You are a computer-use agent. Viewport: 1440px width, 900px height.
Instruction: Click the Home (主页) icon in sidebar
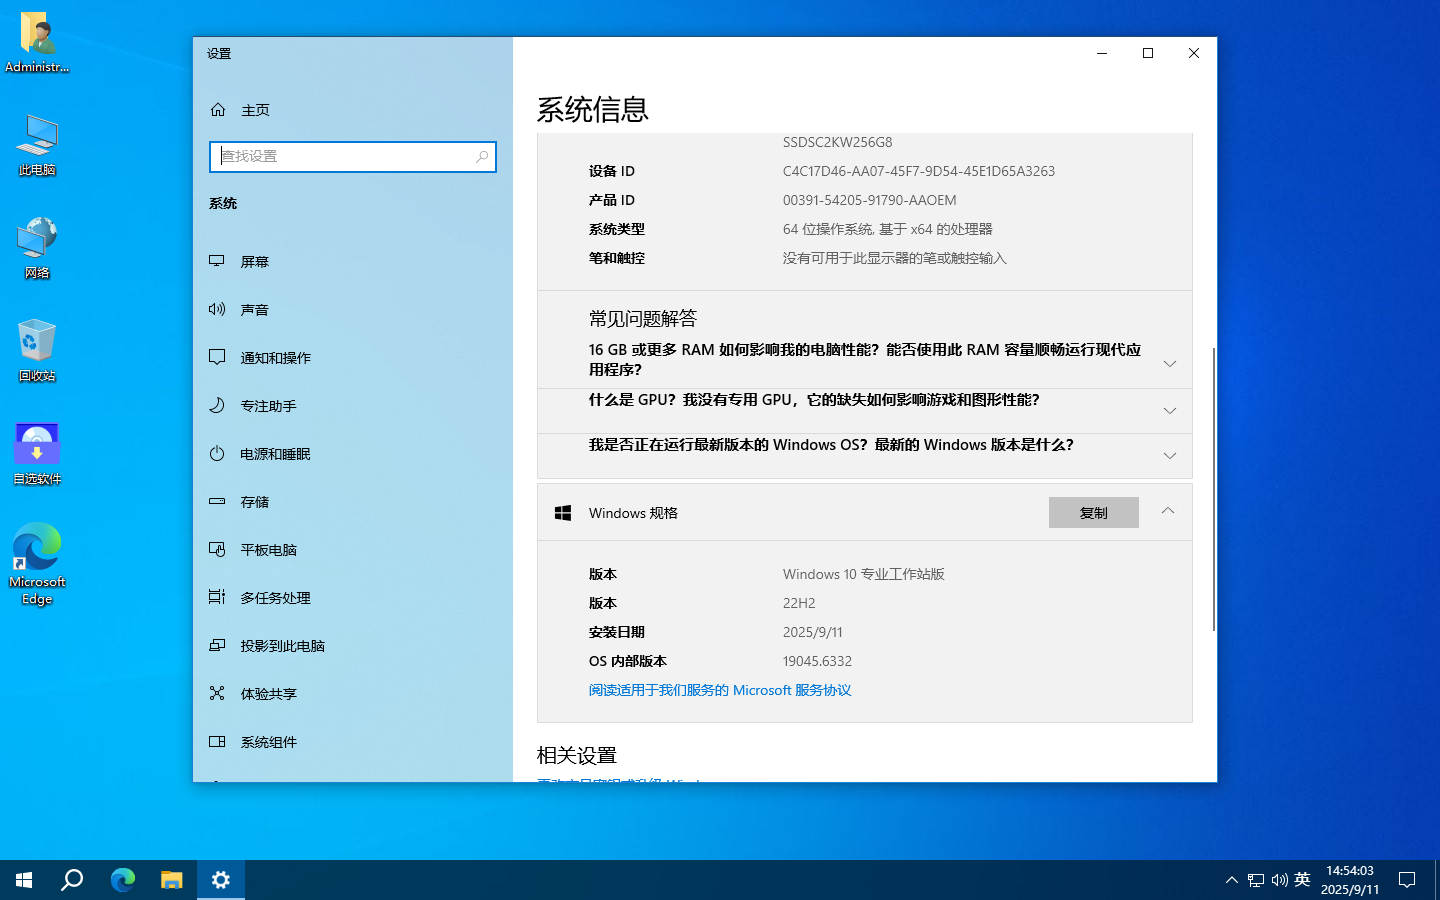click(x=218, y=110)
